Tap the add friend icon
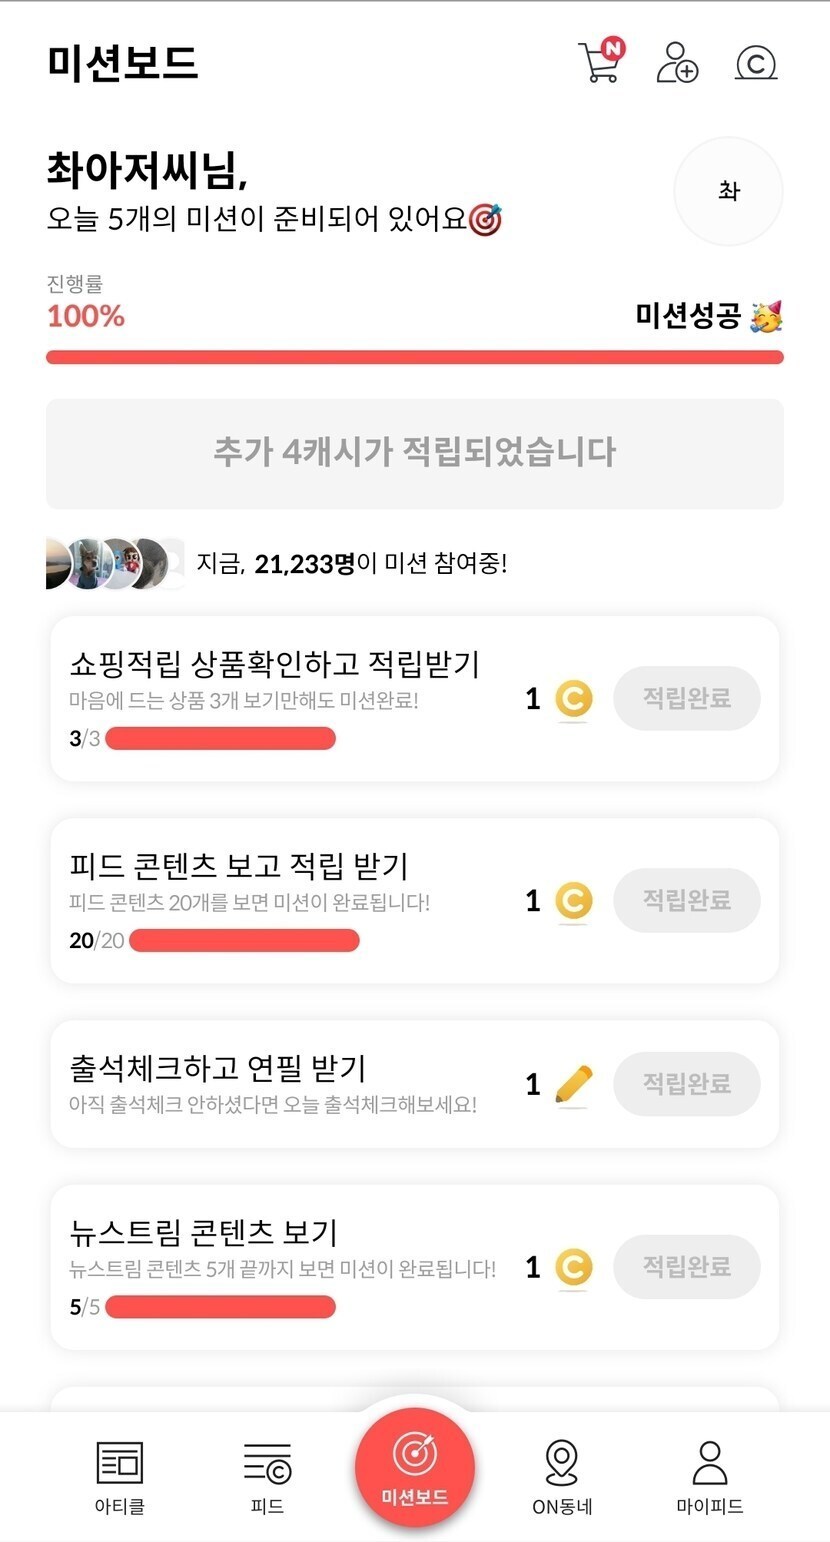Screen dimensions: 830x1542 click(677, 62)
